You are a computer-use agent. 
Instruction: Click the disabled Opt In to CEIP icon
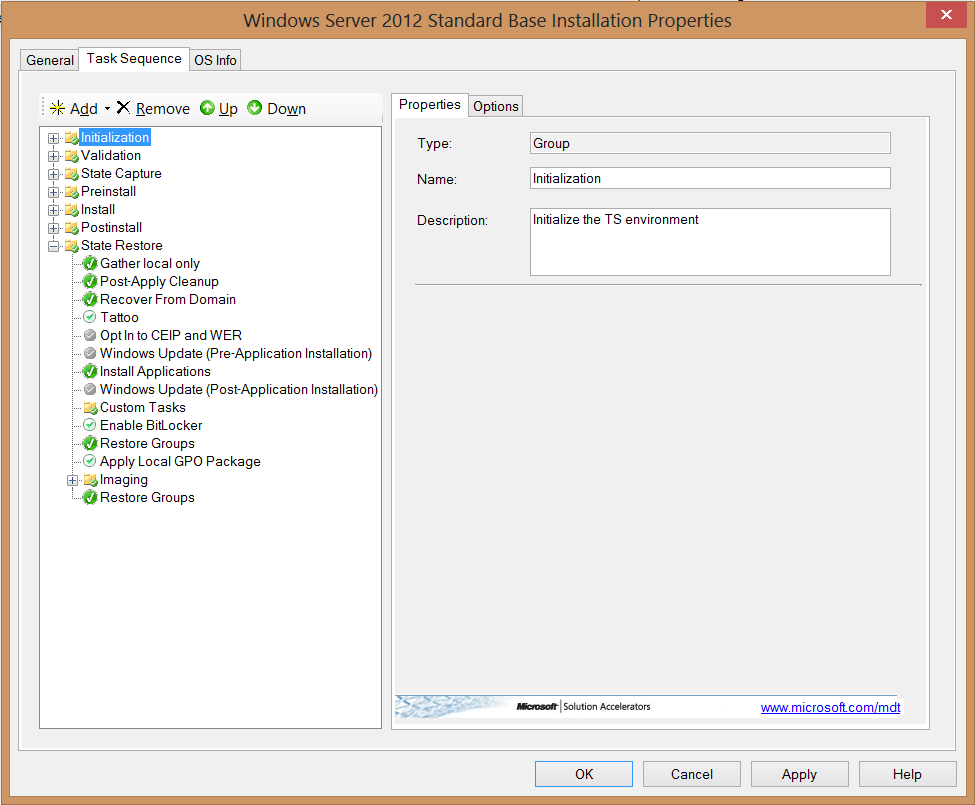(x=90, y=335)
